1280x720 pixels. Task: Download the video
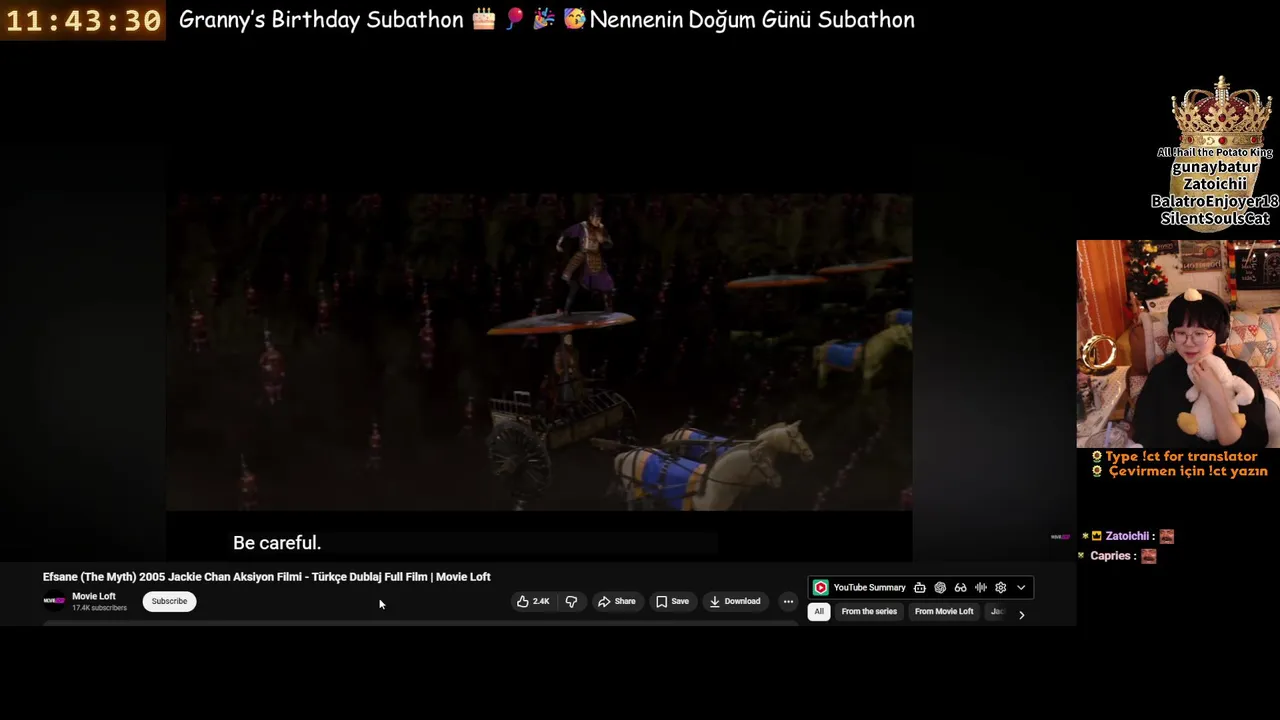point(735,601)
